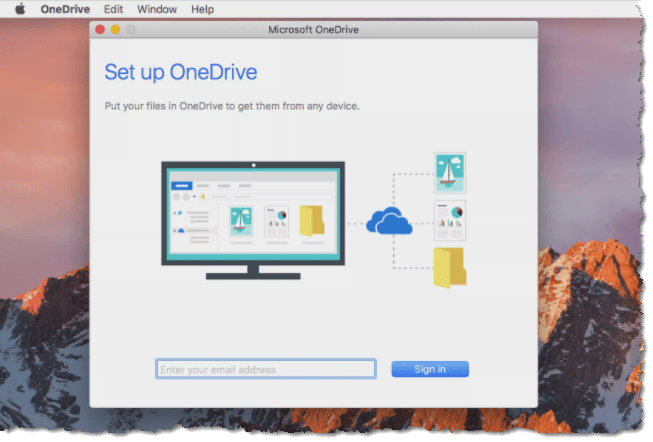Image resolution: width=653 pixels, height=442 pixels.
Task: Click the blue tab in the monitor illustration
Action: coord(182,186)
